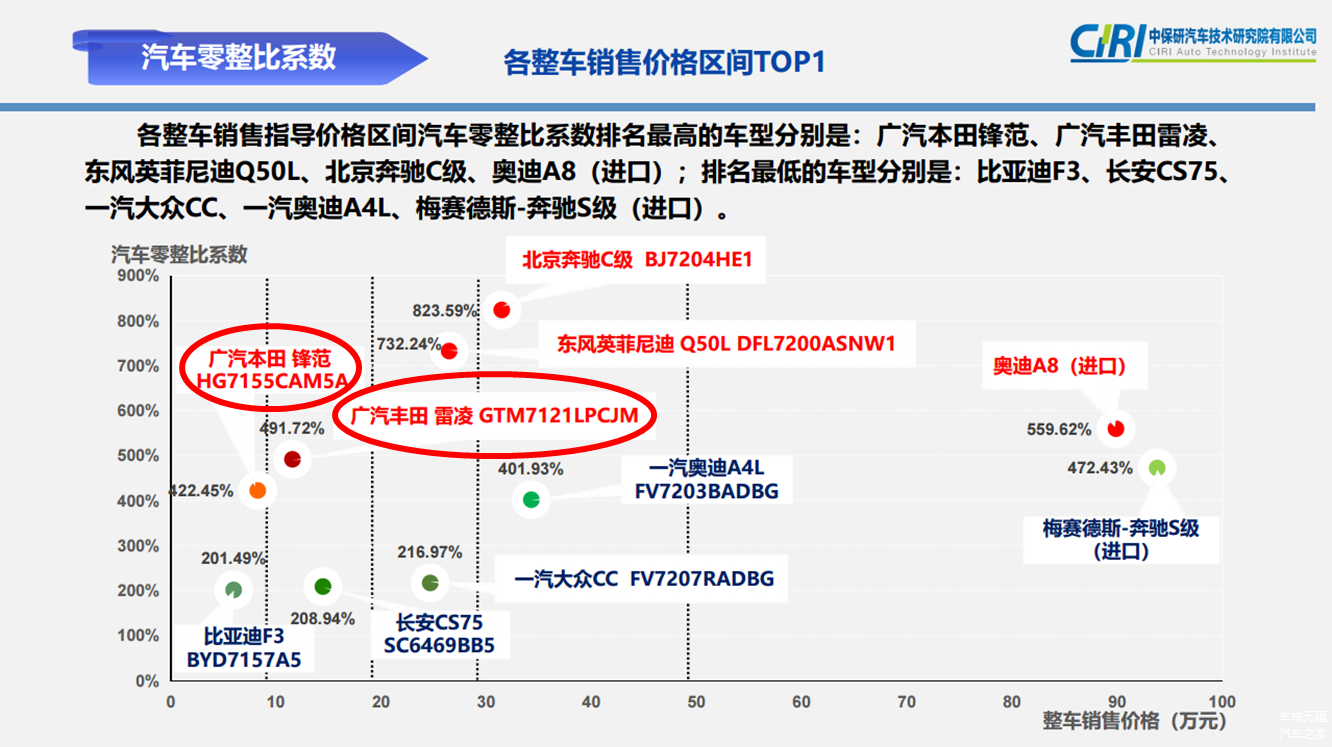
Task: Click the red data point for 823.59%
Action: [502, 309]
